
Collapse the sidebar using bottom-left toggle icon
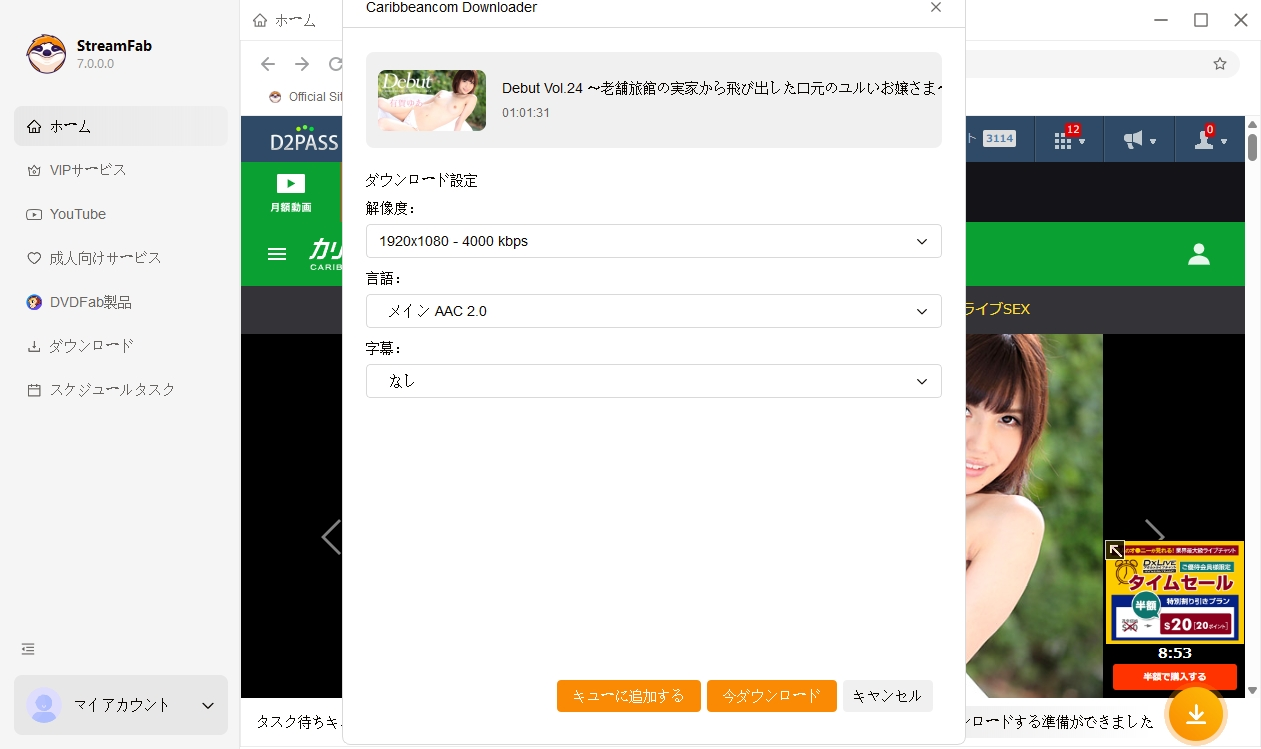(28, 649)
